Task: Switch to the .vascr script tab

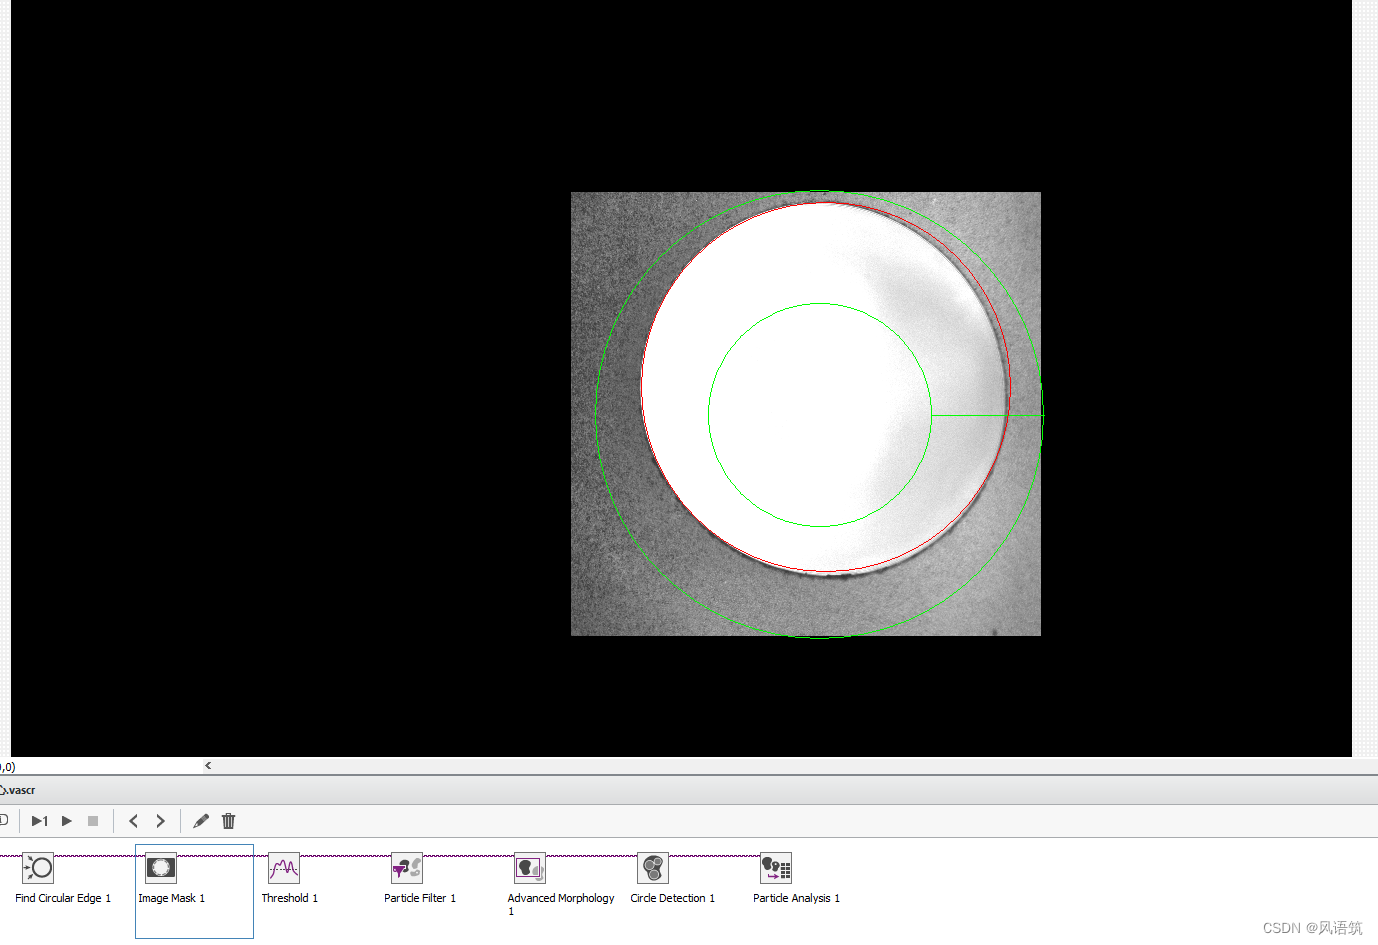Action: [18, 789]
